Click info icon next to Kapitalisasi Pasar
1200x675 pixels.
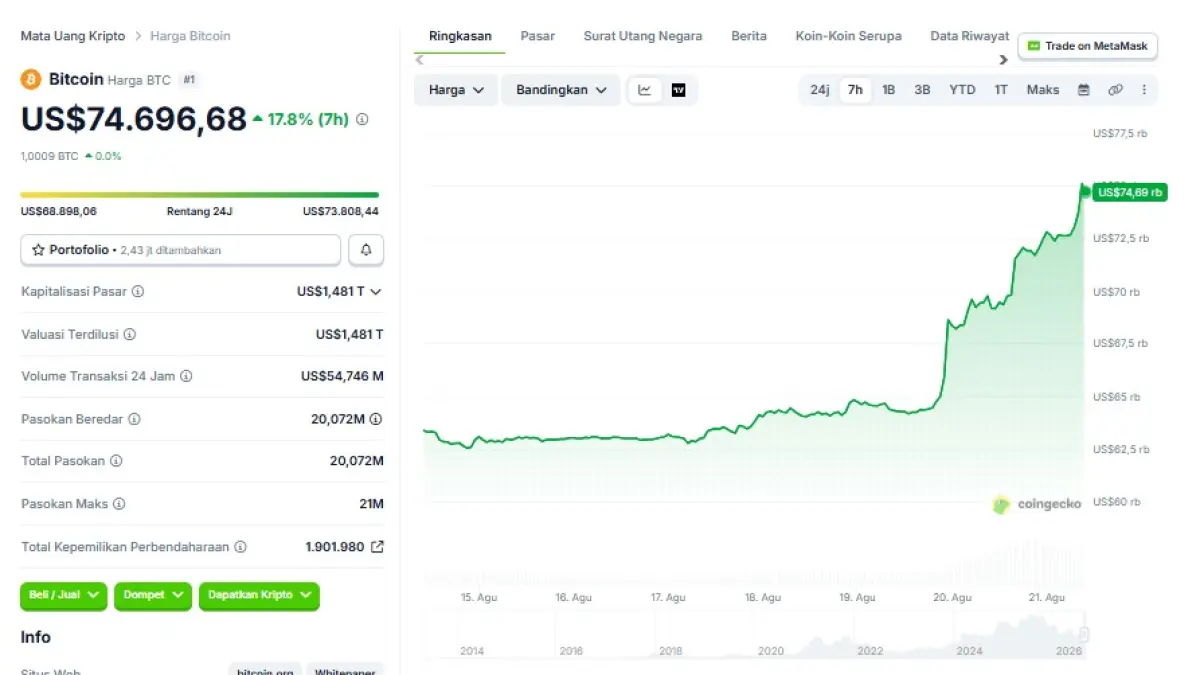point(138,292)
